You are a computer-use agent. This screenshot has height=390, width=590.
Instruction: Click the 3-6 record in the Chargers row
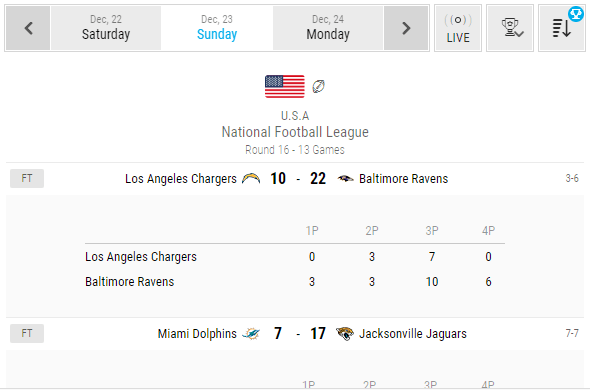(x=572, y=178)
